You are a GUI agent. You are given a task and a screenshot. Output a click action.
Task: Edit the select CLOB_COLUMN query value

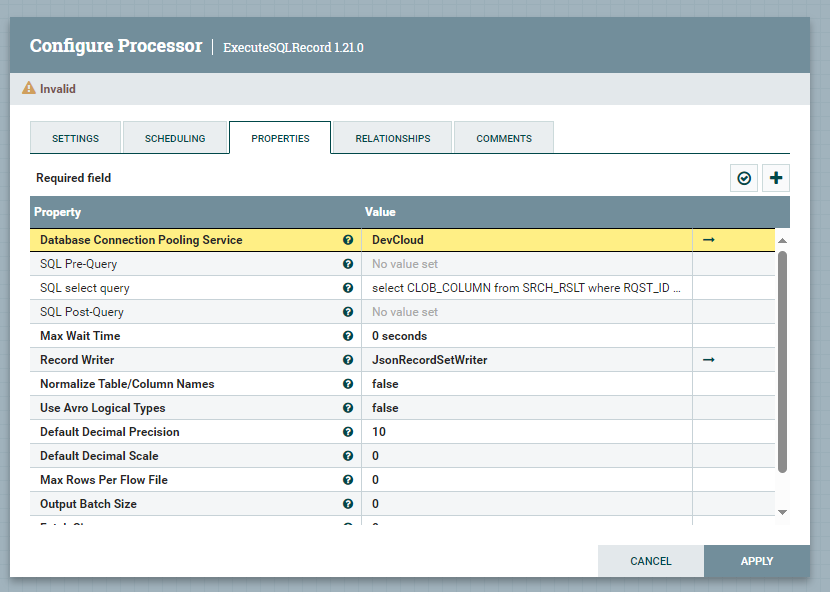527,288
